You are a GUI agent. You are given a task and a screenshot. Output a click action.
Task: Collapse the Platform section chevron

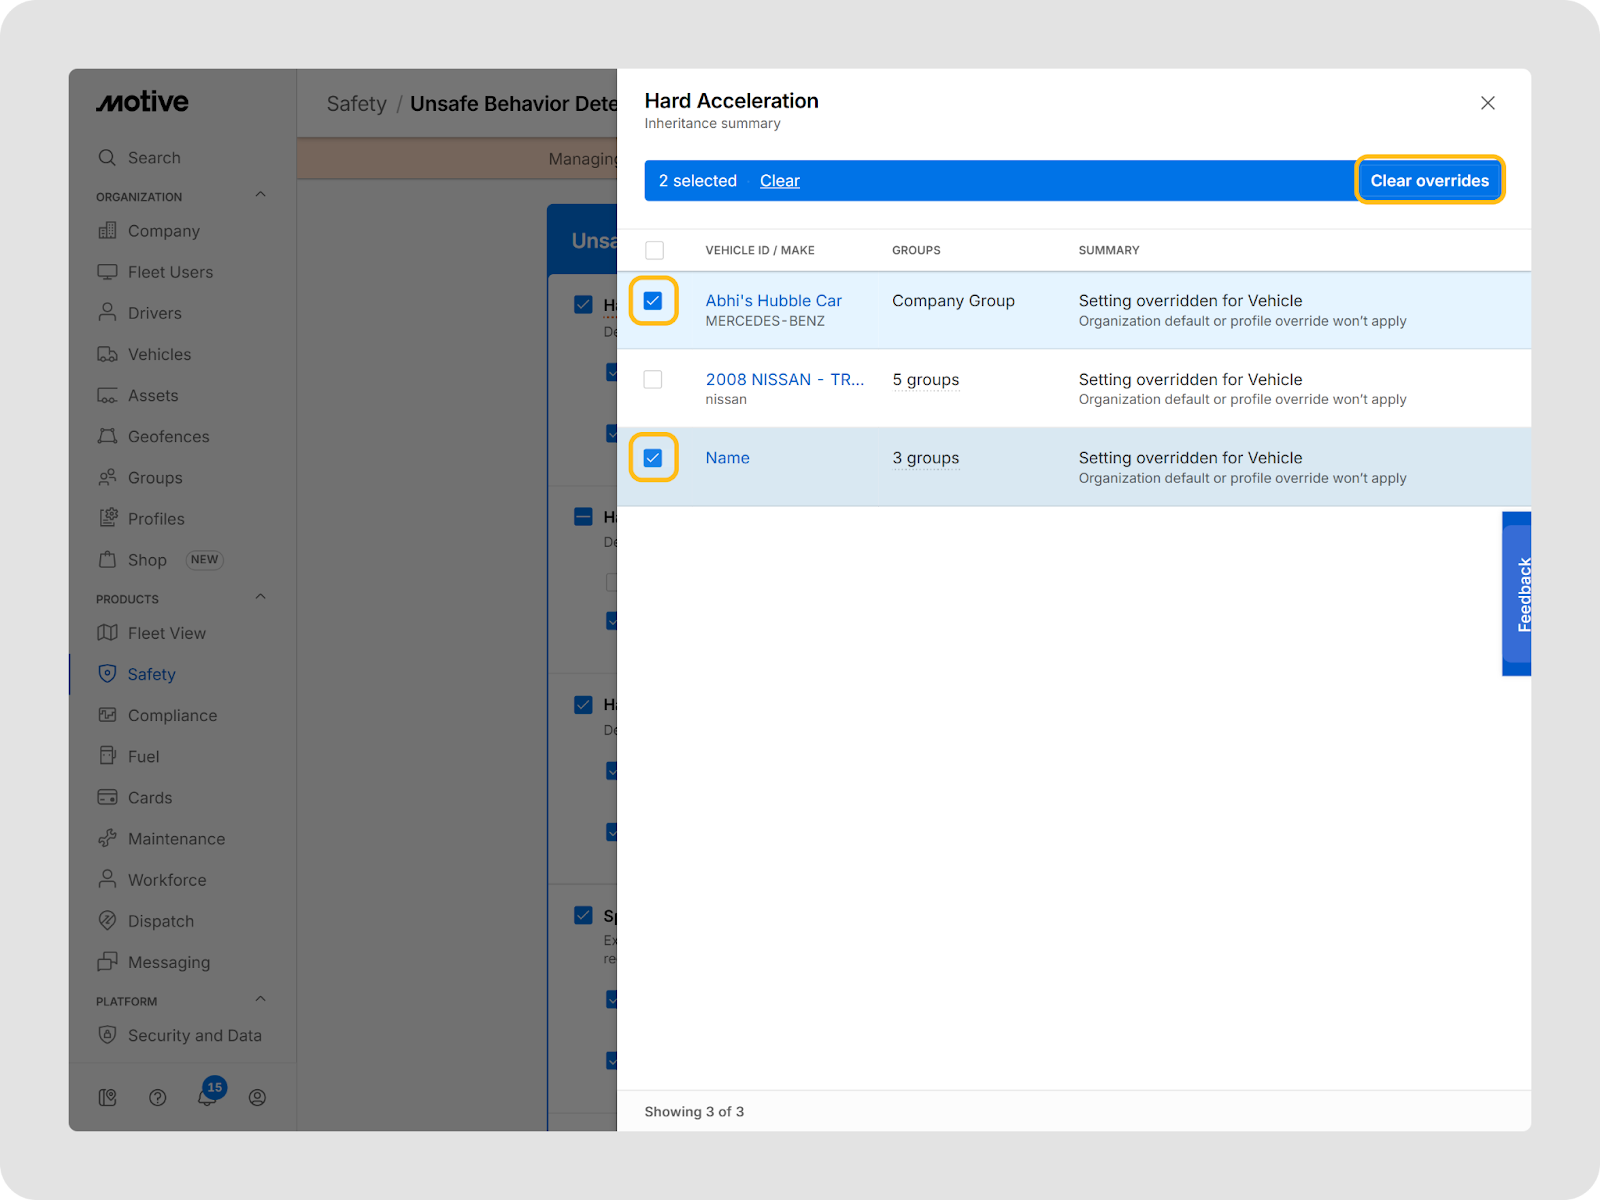point(260,999)
